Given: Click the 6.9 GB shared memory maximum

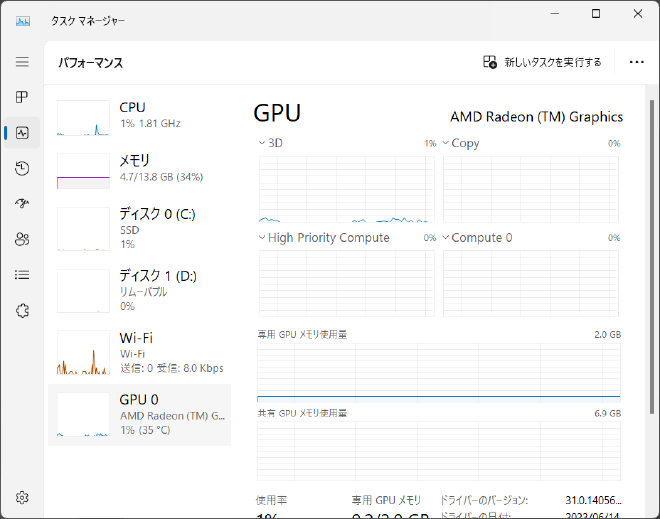Looking at the screenshot, I should point(607,413).
